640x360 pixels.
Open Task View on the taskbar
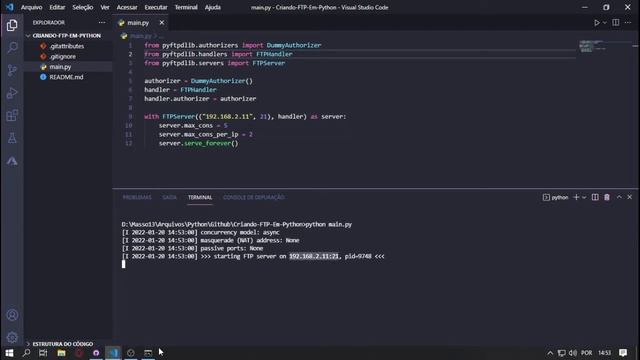tap(43, 353)
